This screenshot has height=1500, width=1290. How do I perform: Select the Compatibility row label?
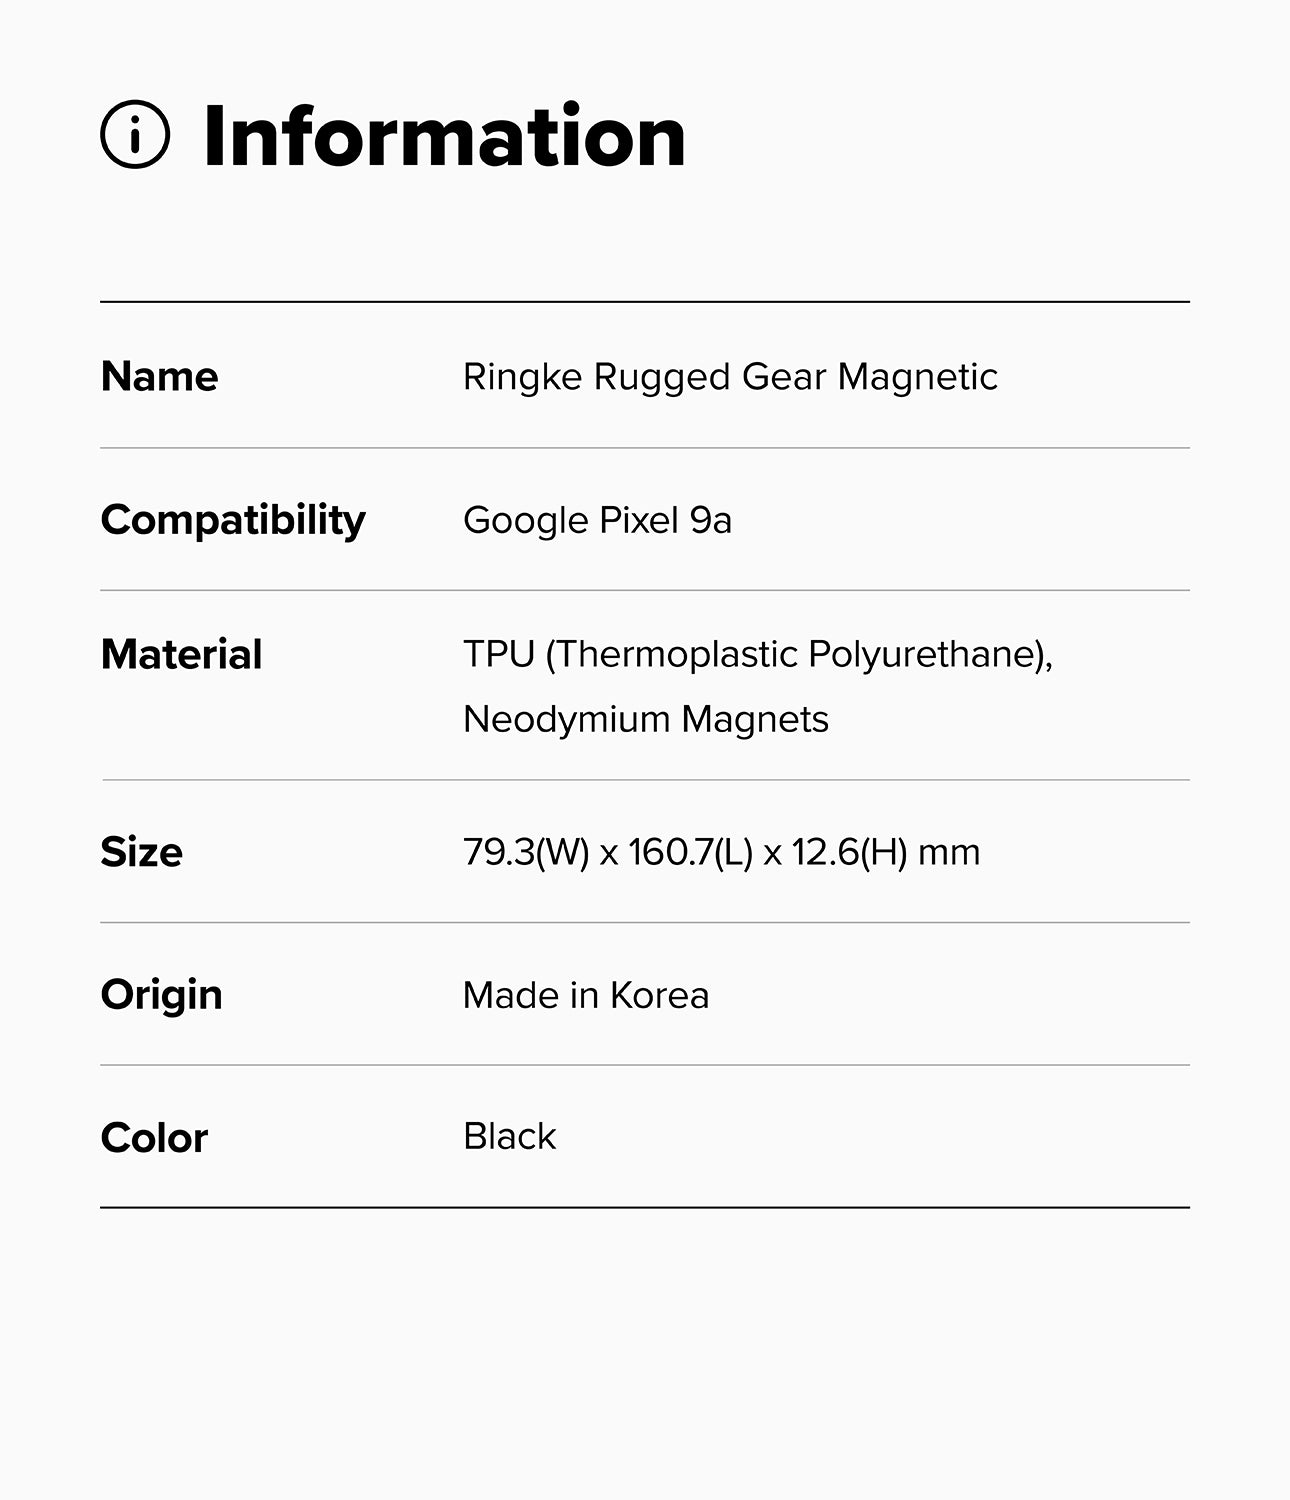[233, 520]
